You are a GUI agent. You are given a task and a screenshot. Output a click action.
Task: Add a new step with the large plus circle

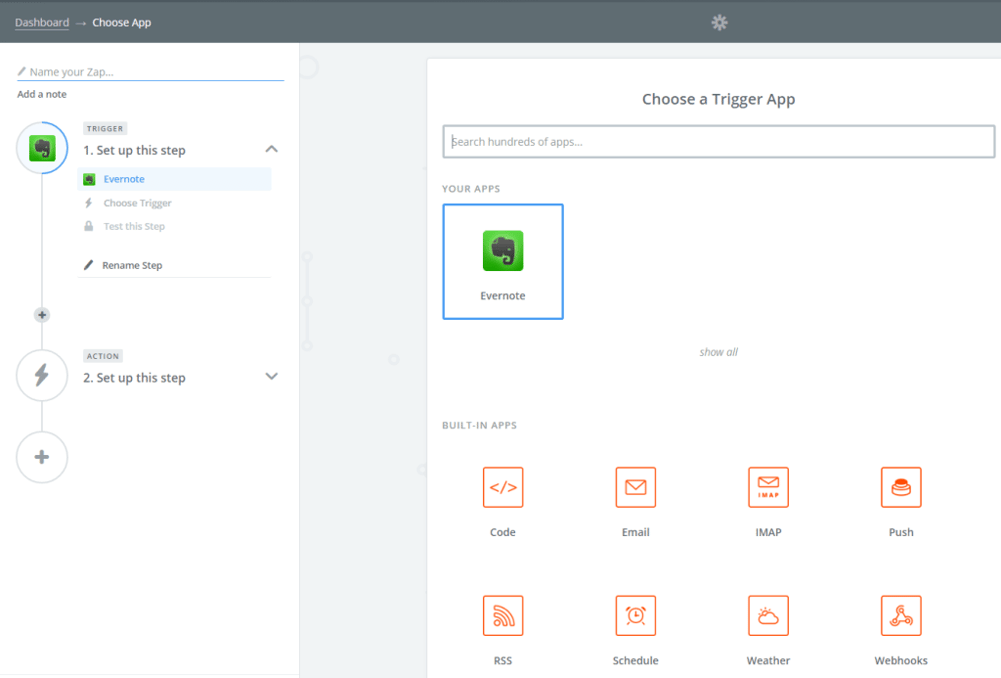coord(42,457)
